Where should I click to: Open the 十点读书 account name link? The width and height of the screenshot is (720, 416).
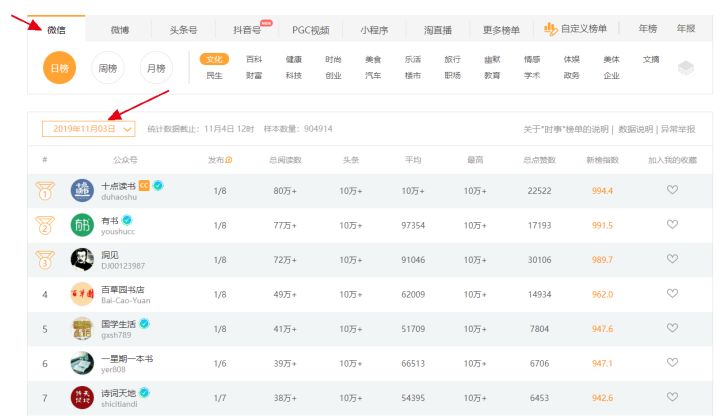118,186
